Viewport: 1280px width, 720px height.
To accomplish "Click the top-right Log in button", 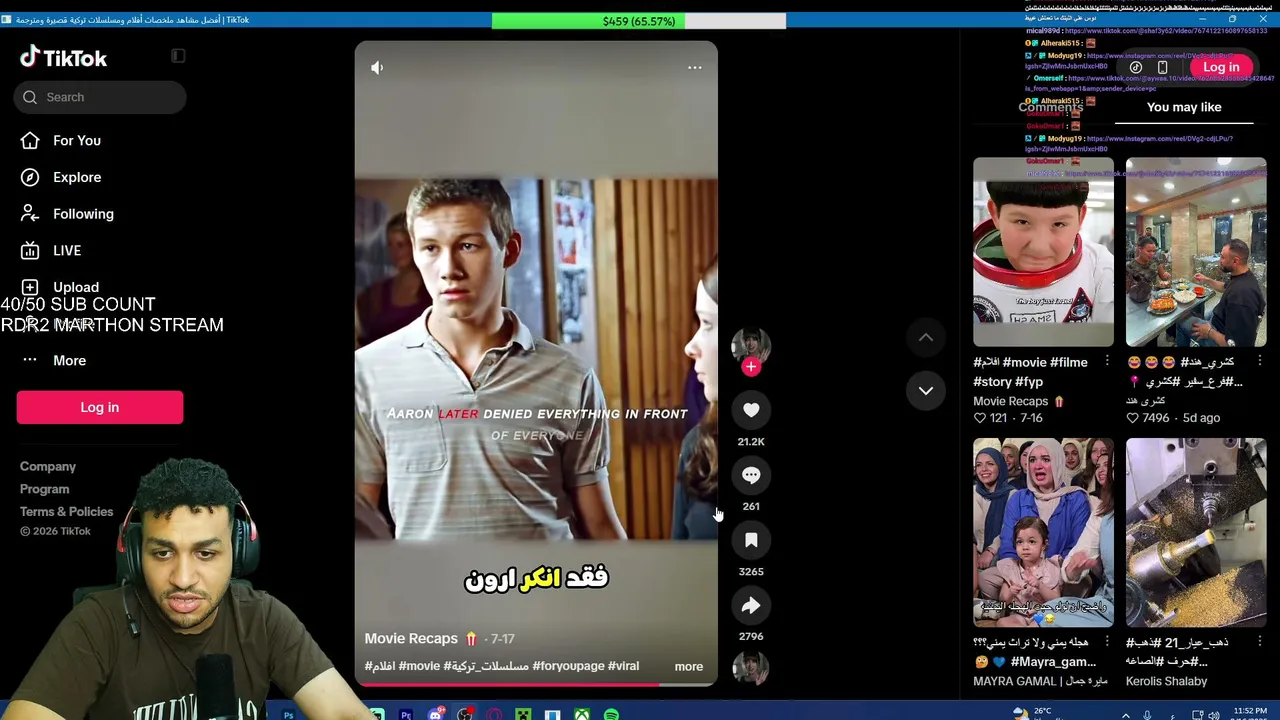I will tap(1221, 67).
